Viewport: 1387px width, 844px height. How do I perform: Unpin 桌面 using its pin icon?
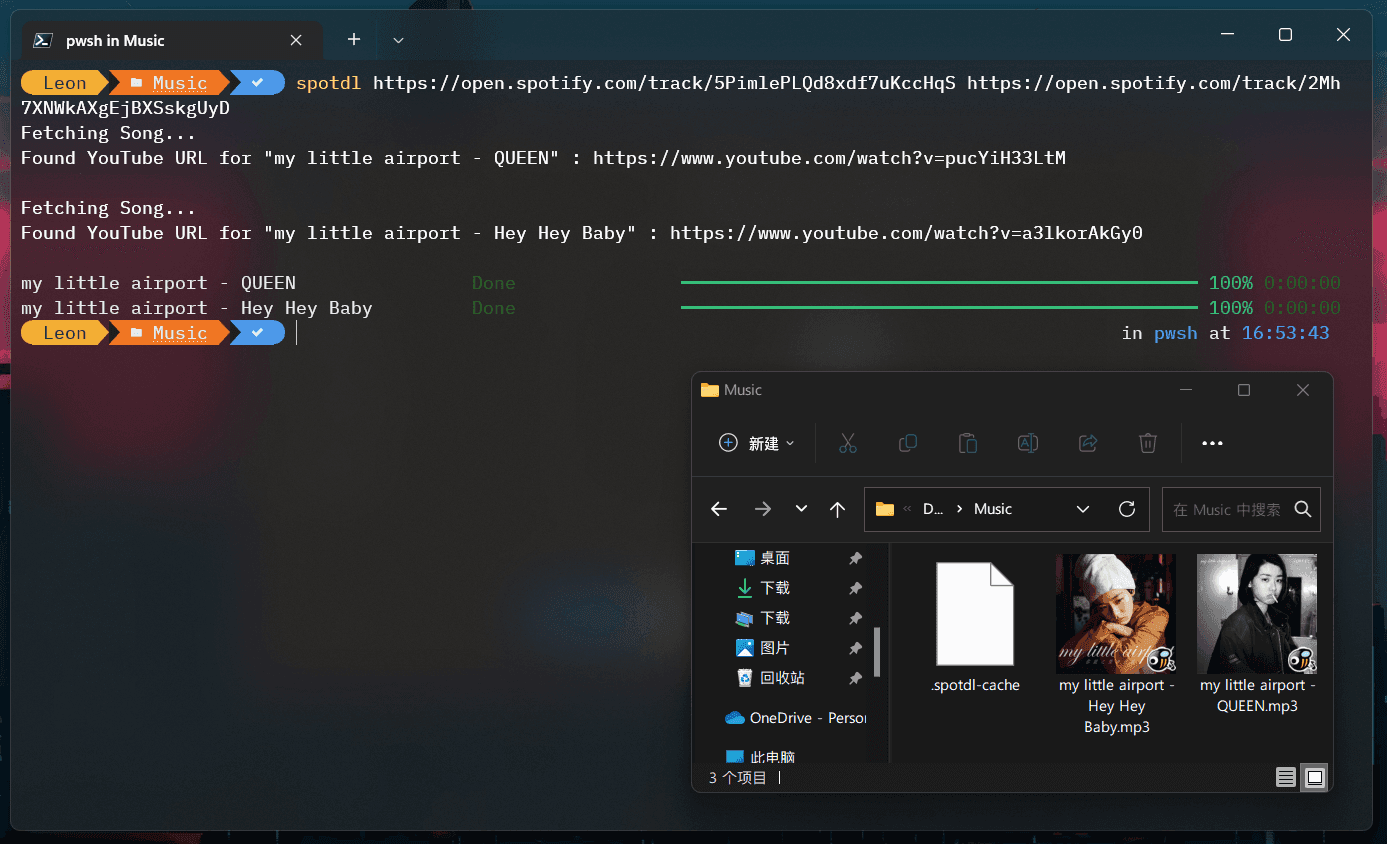click(x=855, y=558)
